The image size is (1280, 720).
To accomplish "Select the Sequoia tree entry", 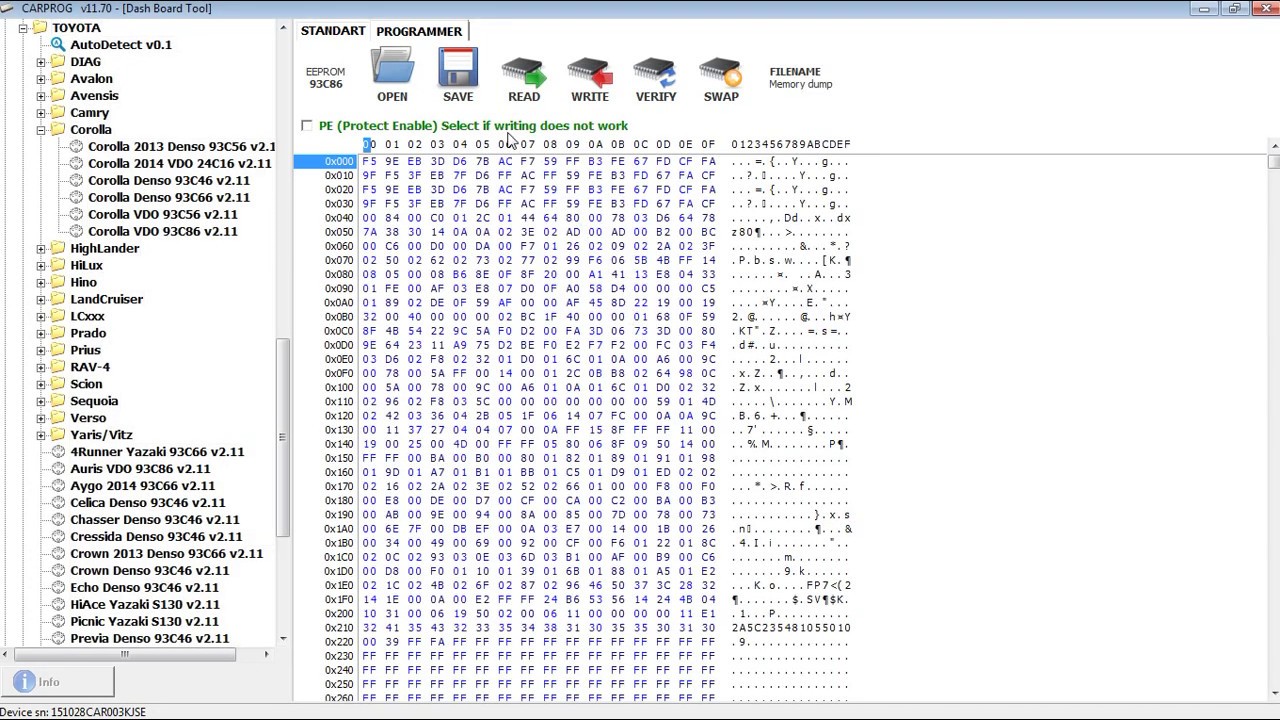I will (x=94, y=401).
